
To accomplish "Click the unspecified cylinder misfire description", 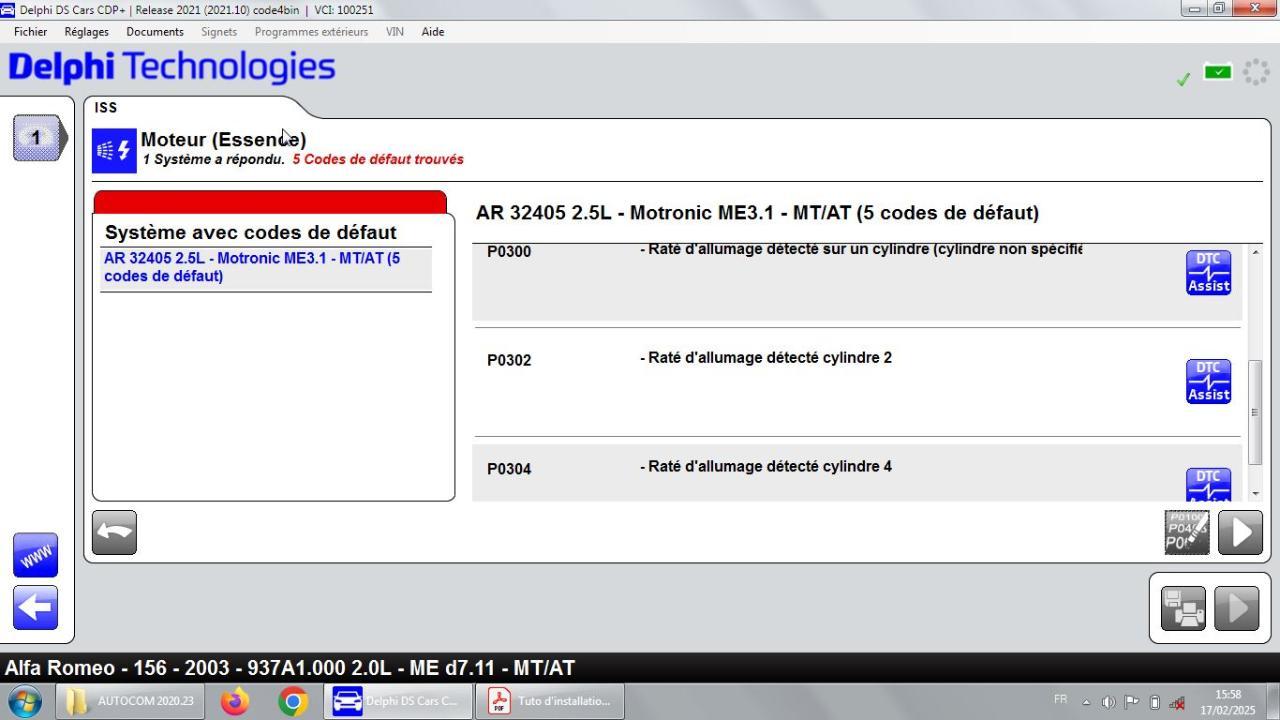I will point(861,250).
